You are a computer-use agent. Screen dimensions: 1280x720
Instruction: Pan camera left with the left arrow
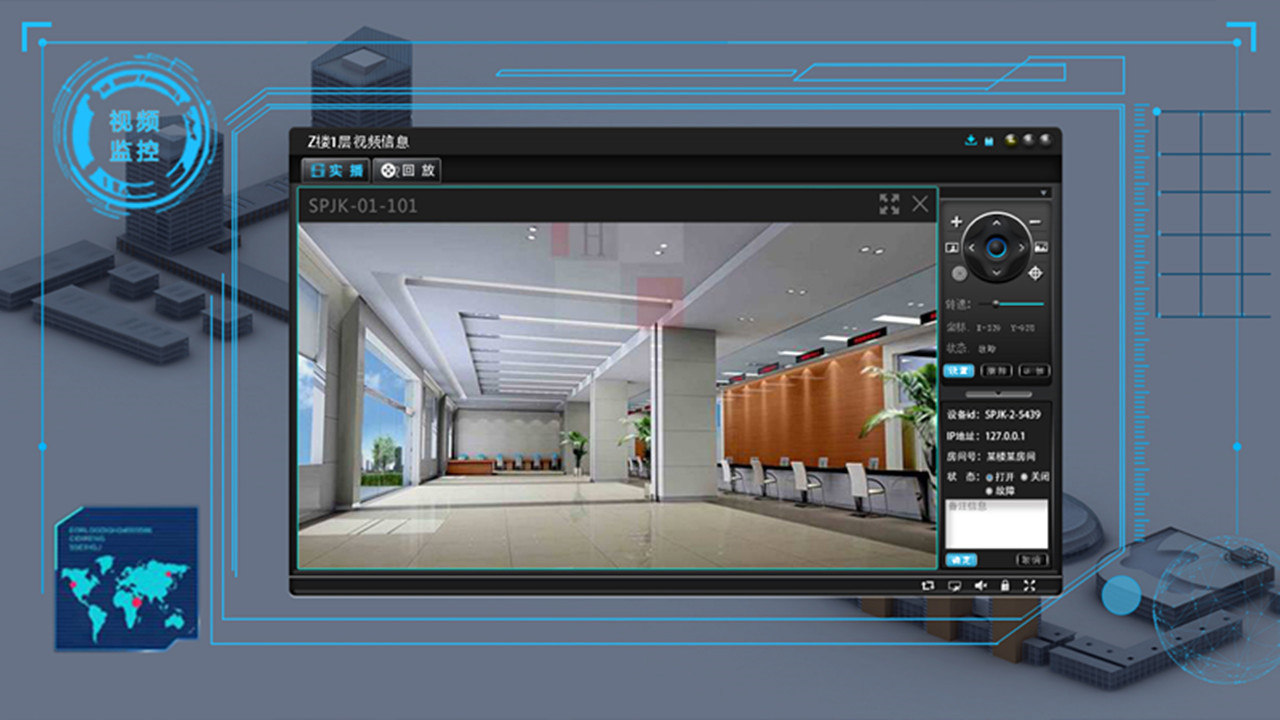click(971, 248)
